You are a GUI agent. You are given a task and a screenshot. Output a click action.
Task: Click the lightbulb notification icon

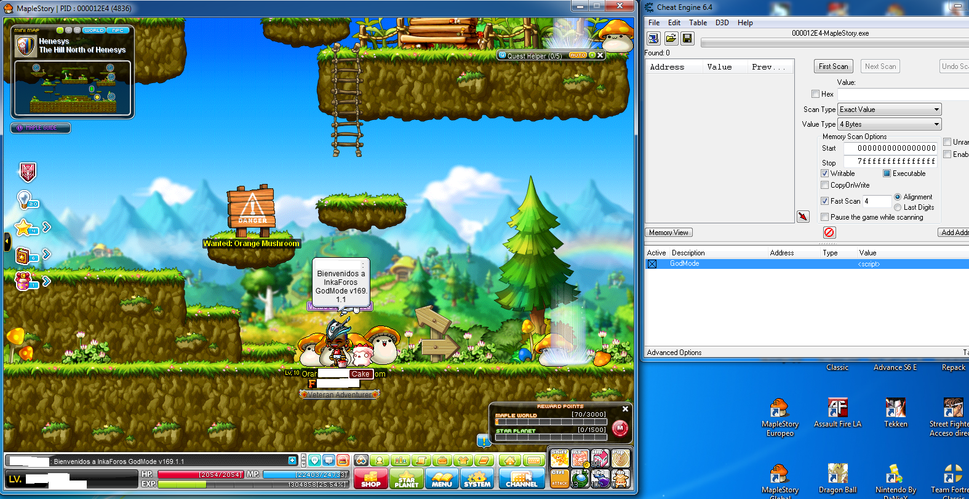point(25,200)
